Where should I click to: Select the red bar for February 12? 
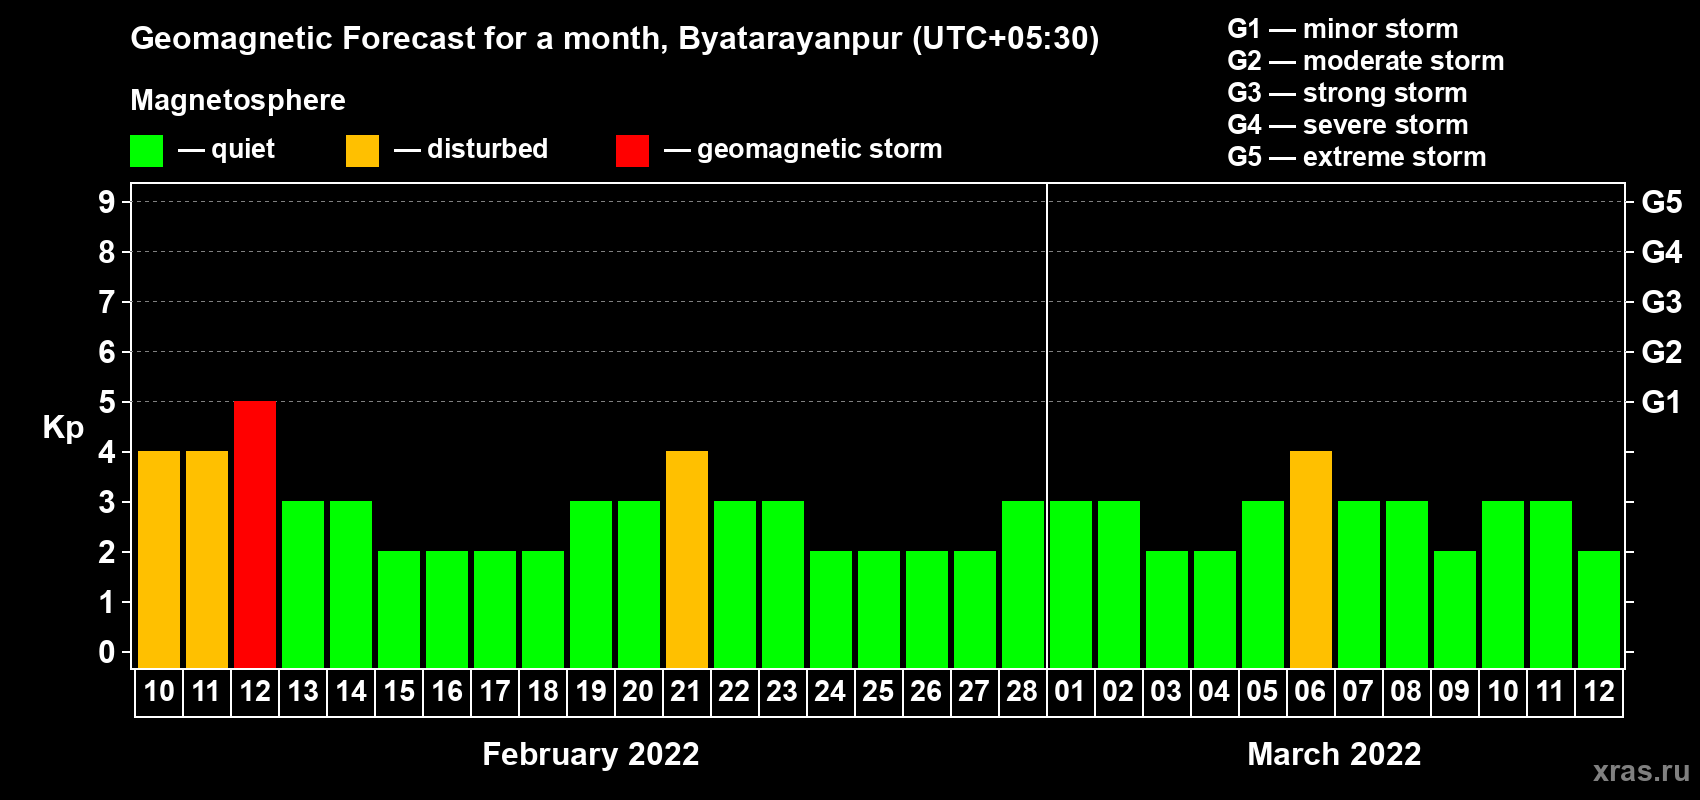coord(255,535)
